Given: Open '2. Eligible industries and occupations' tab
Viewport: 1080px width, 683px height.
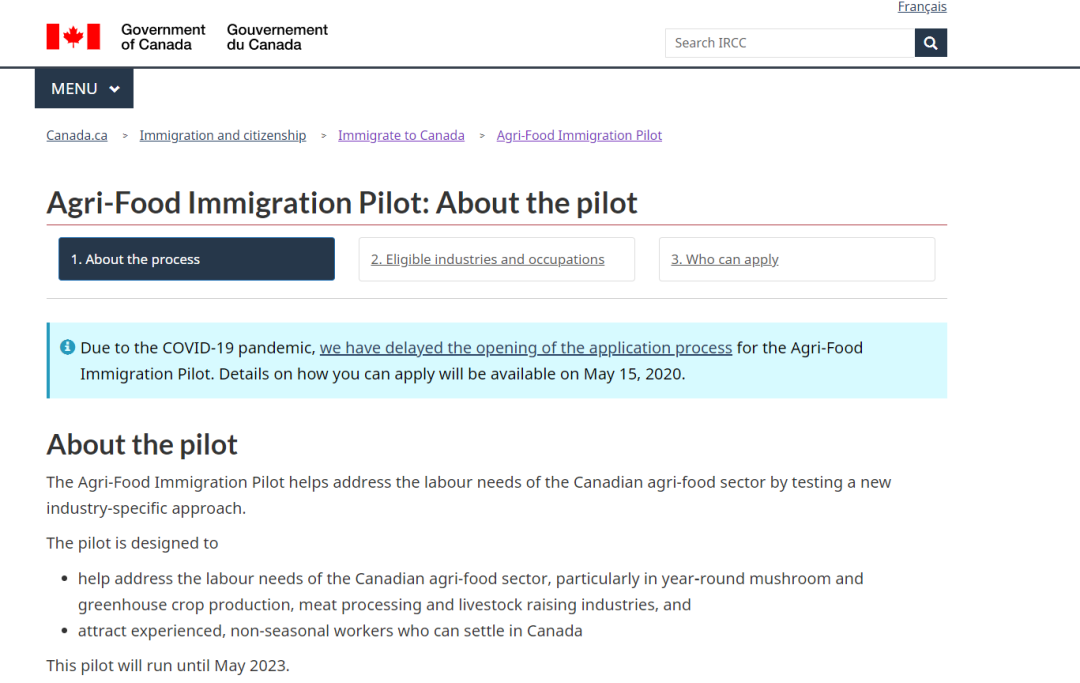Looking at the screenshot, I should point(497,259).
